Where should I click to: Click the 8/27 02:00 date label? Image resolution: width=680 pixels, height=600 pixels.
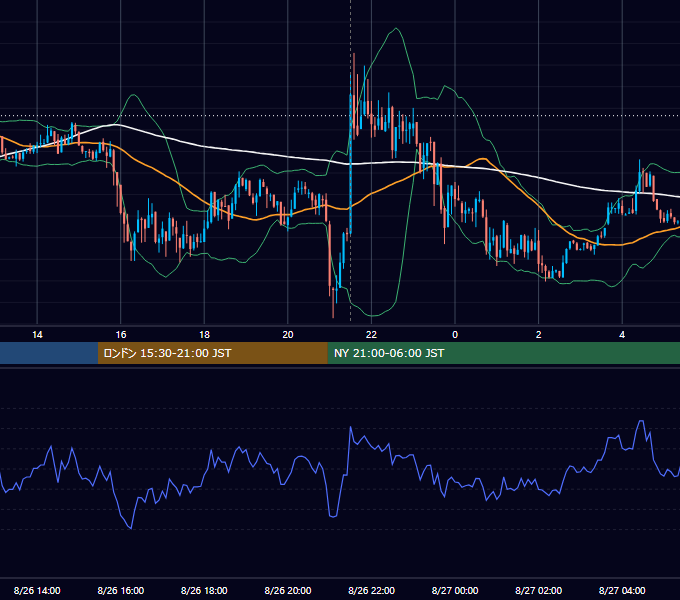(539, 590)
